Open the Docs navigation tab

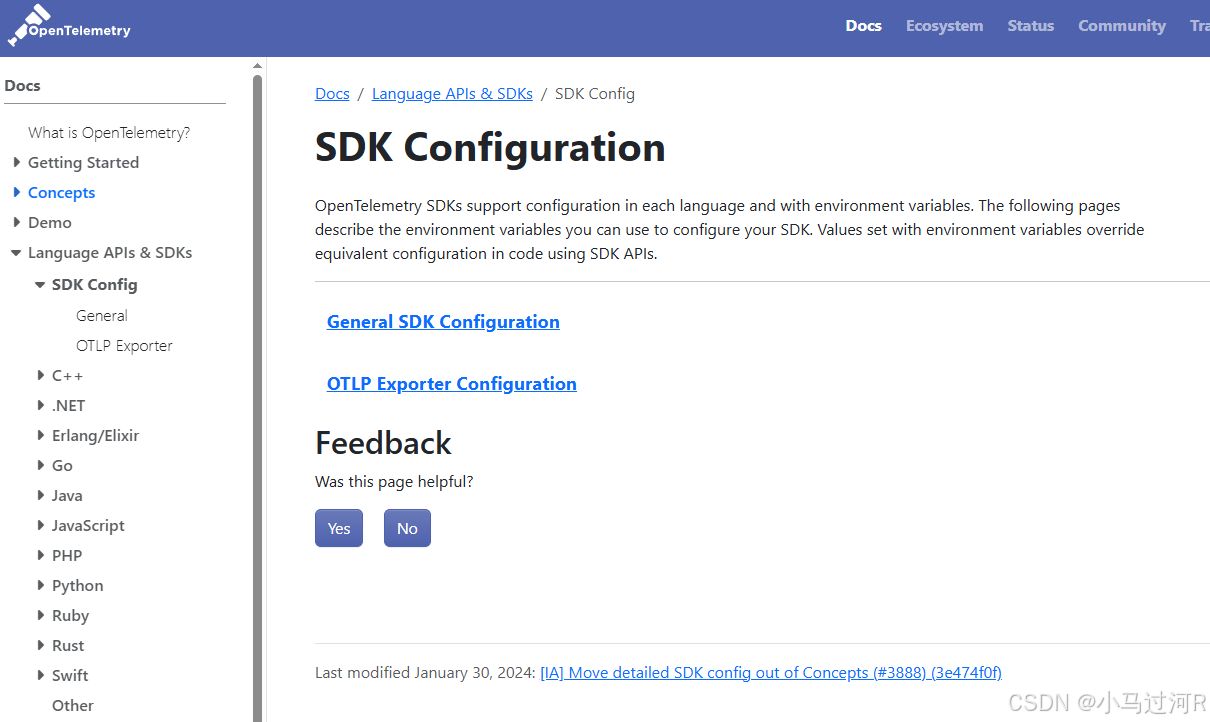863,26
